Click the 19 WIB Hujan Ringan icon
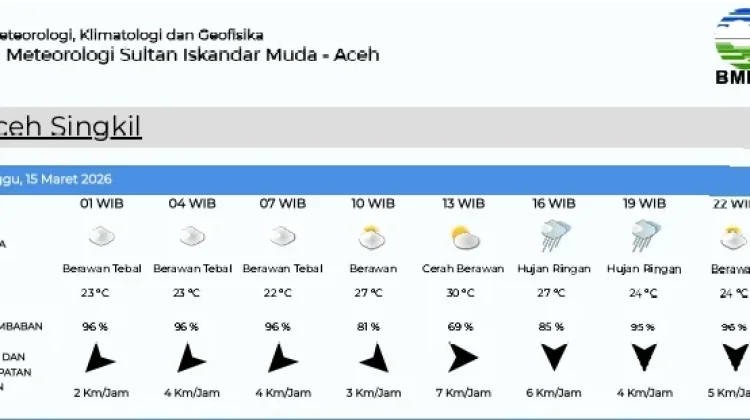 point(645,235)
